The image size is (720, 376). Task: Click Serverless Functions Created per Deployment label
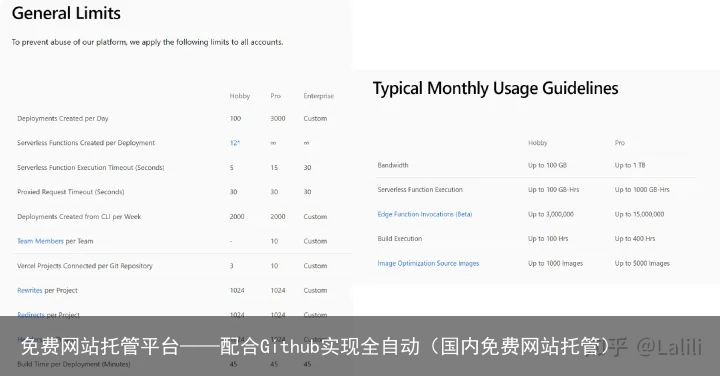[x=86, y=143]
